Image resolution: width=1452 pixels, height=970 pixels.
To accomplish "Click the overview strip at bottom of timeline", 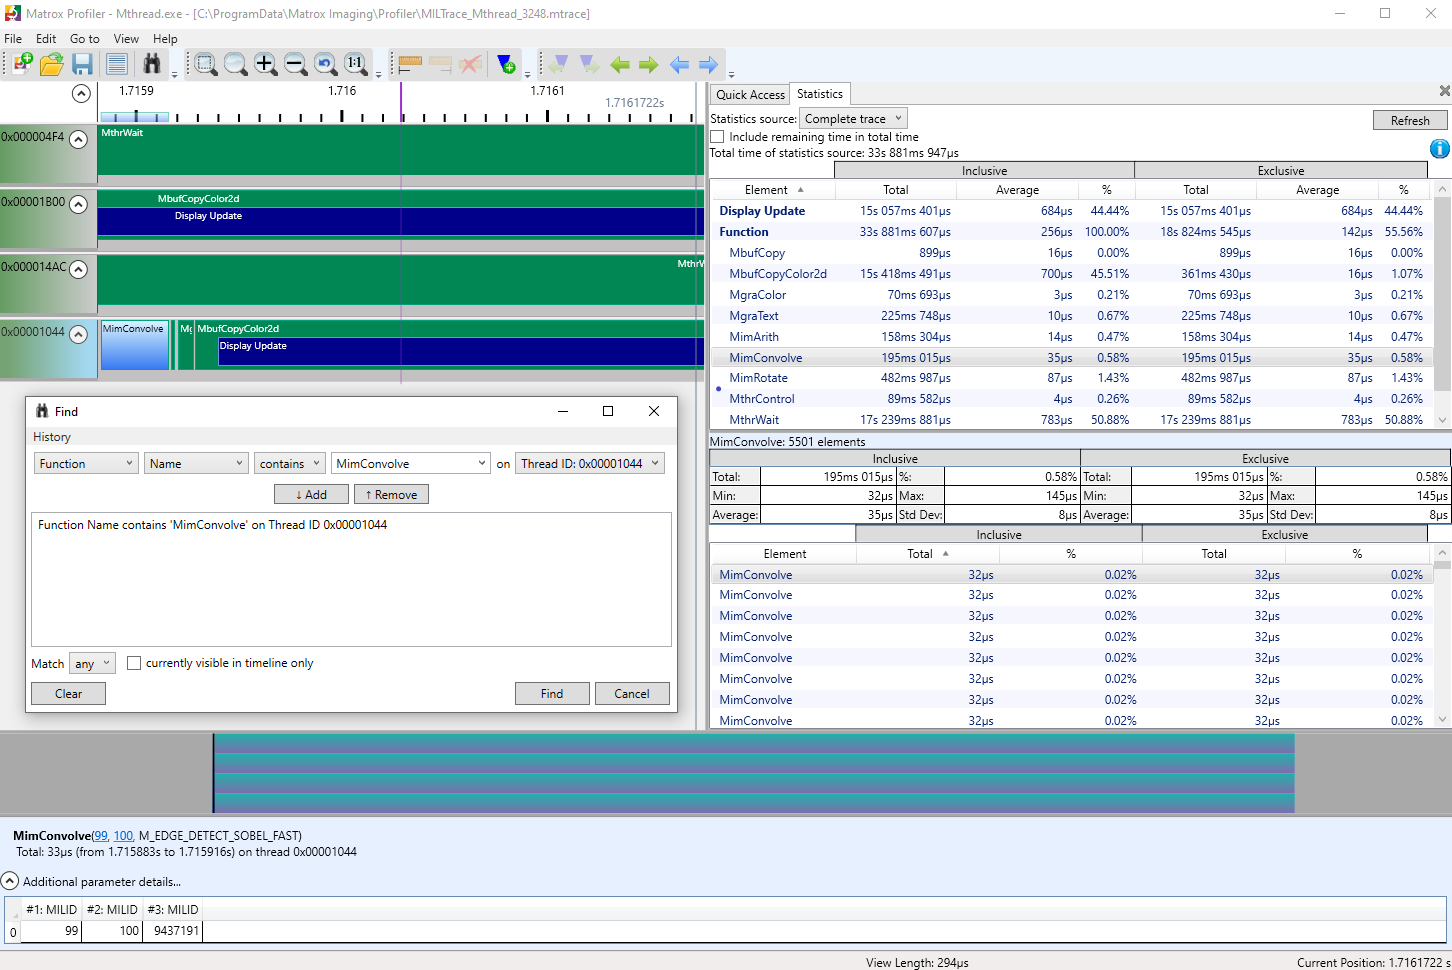I will 753,773.
